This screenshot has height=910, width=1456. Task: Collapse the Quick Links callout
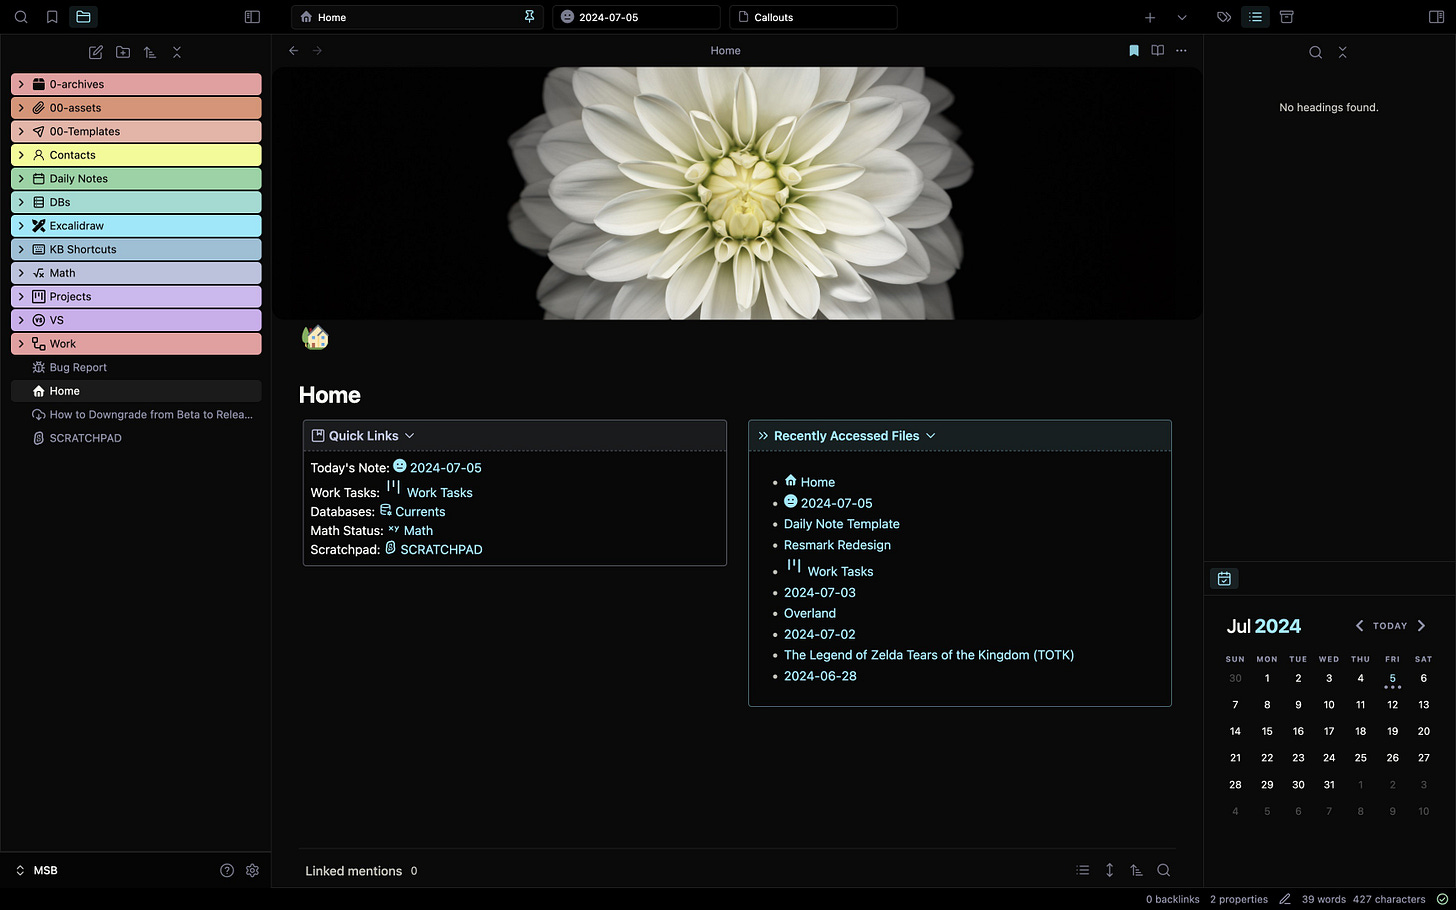point(409,436)
